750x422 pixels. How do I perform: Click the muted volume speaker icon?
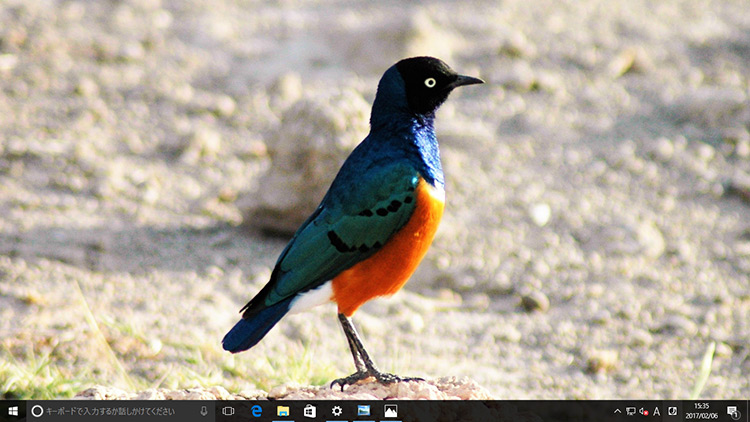(x=643, y=411)
